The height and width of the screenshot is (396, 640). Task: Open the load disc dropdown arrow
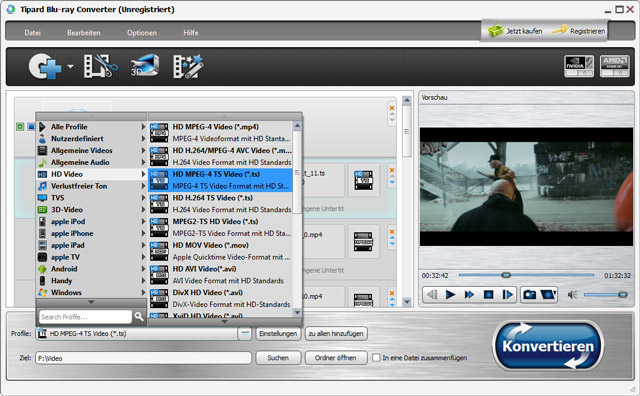pos(71,66)
